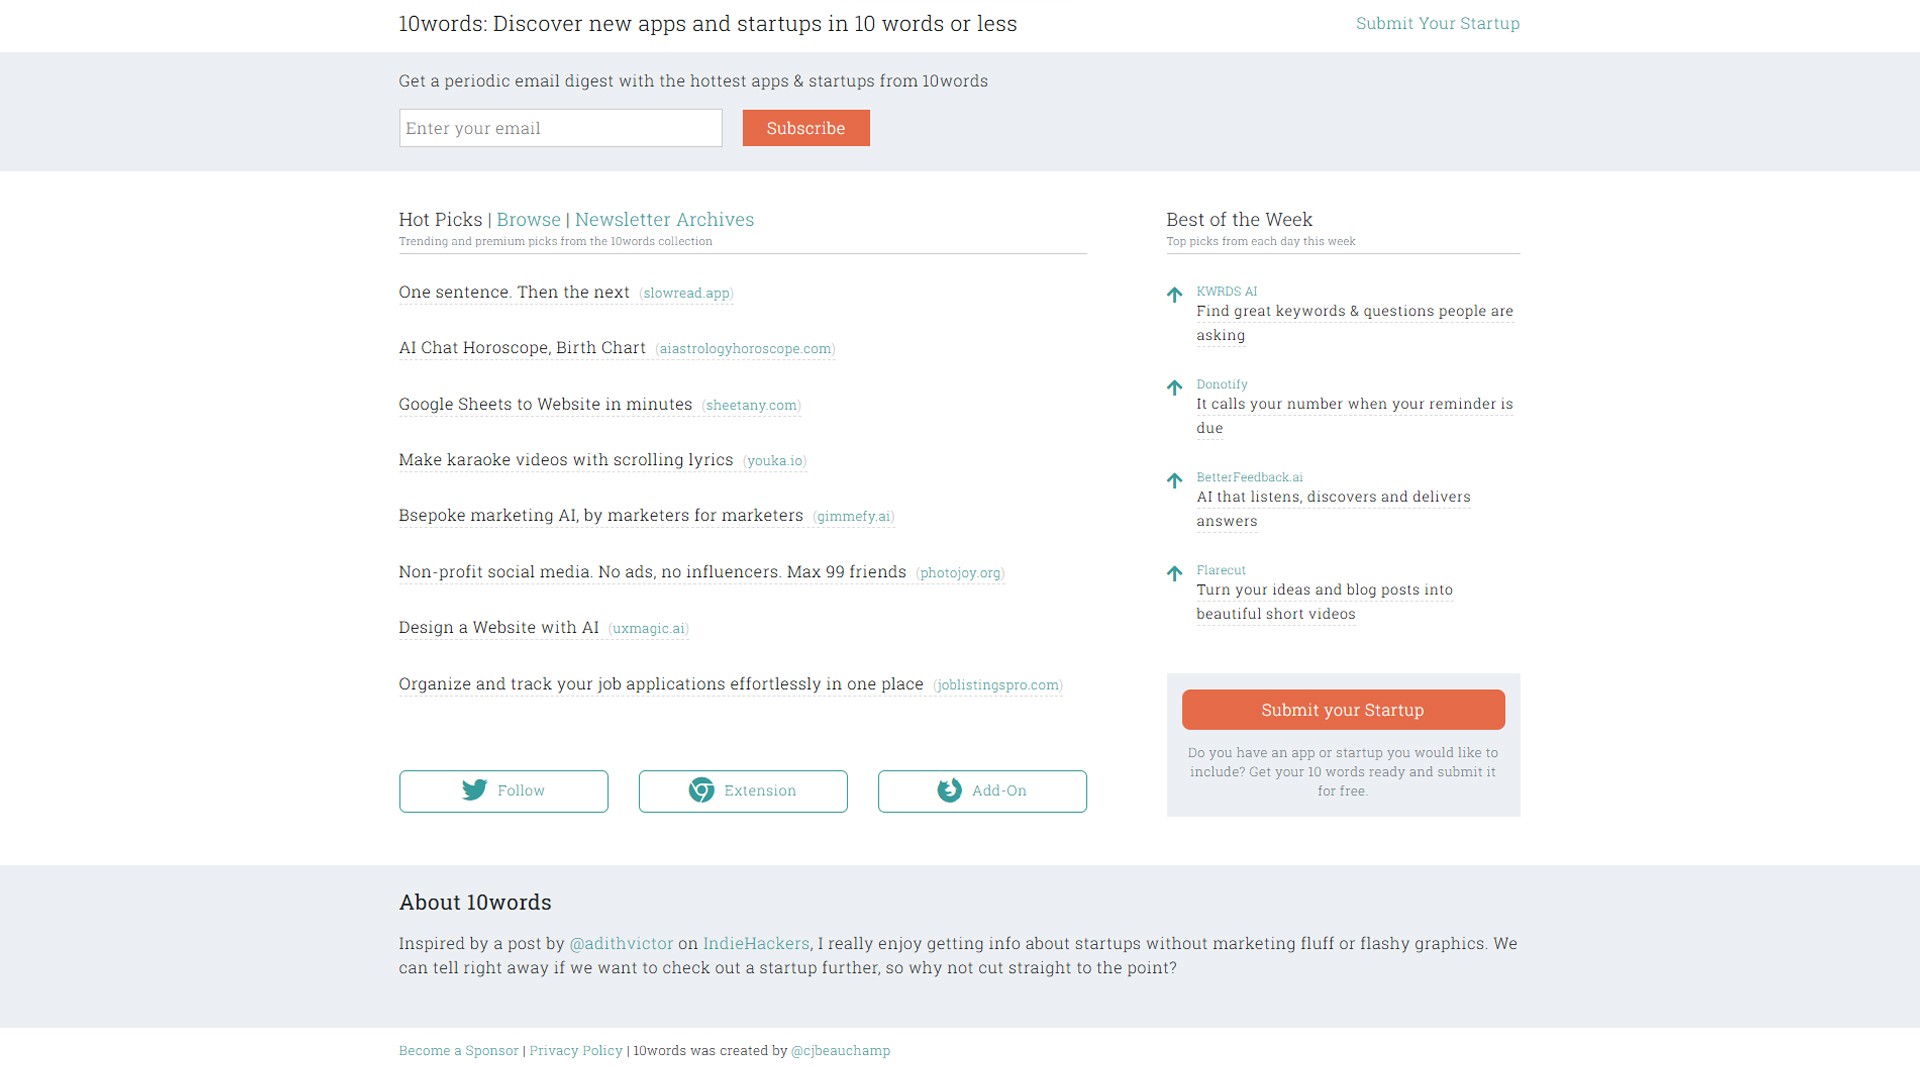This screenshot has width=1920, height=1080.
Task: Click 'Non-profit social media' pick
Action: coord(652,572)
